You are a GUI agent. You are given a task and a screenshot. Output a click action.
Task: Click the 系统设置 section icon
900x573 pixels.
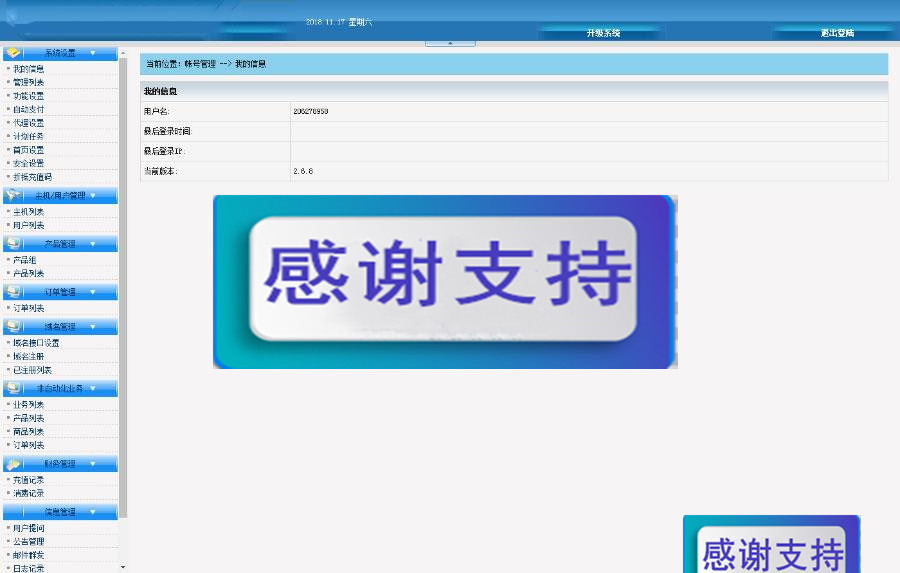coord(13,53)
